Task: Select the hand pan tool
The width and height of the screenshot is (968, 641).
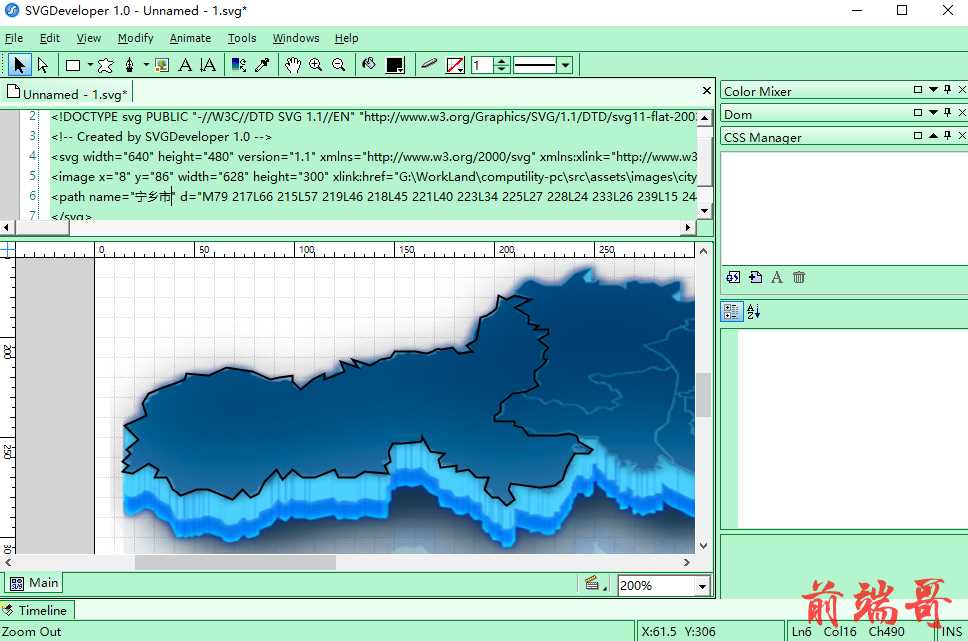Action: click(x=293, y=65)
